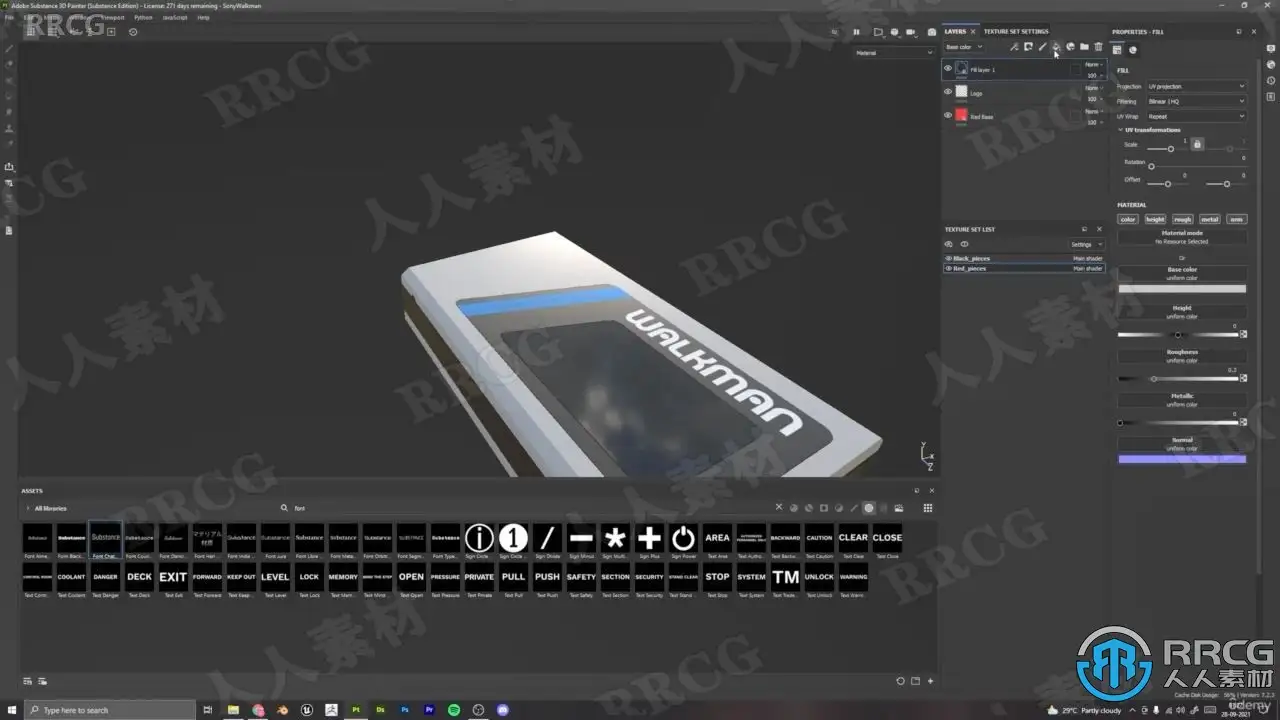Create a new folder in Layers
The image size is (1280, 720).
pos(1084,47)
